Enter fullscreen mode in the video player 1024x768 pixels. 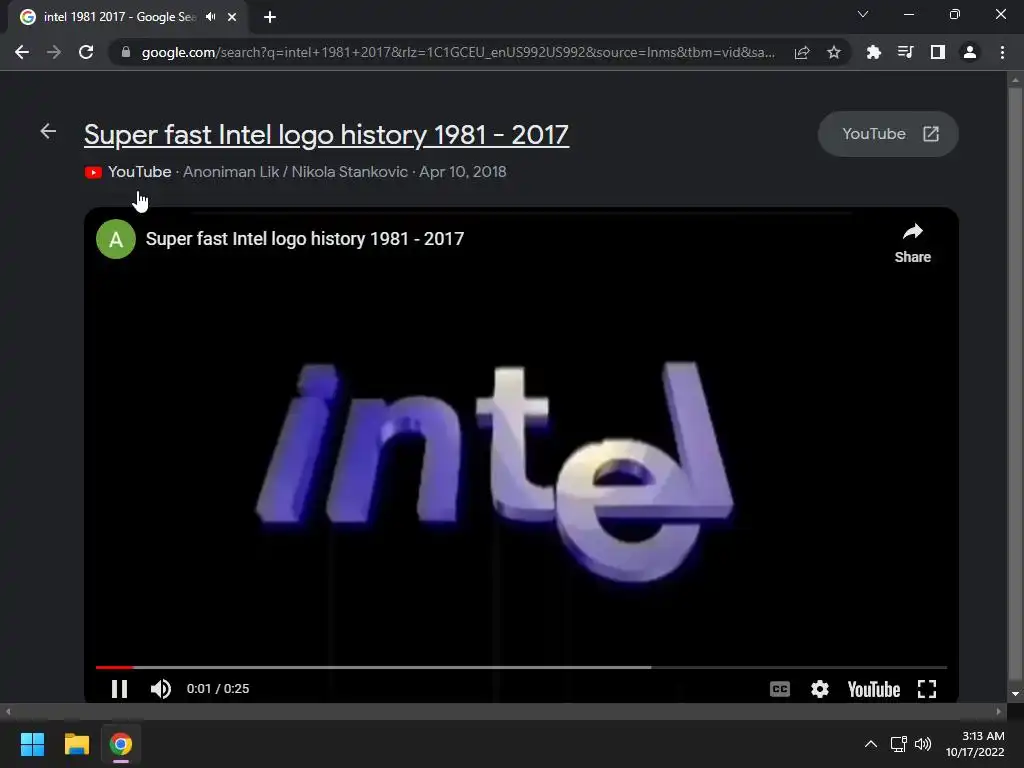(927, 689)
